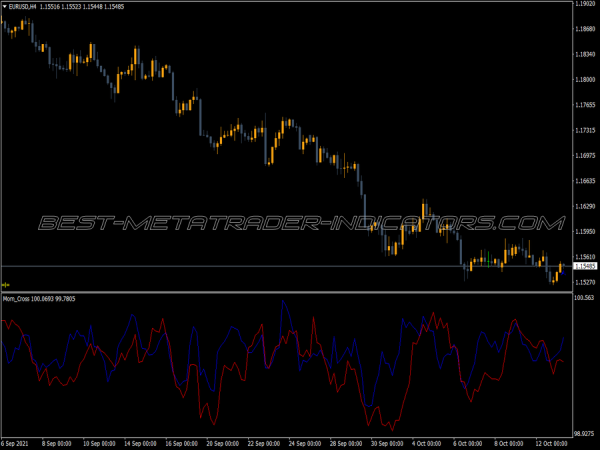Click the current price label 1.15485

585,266
